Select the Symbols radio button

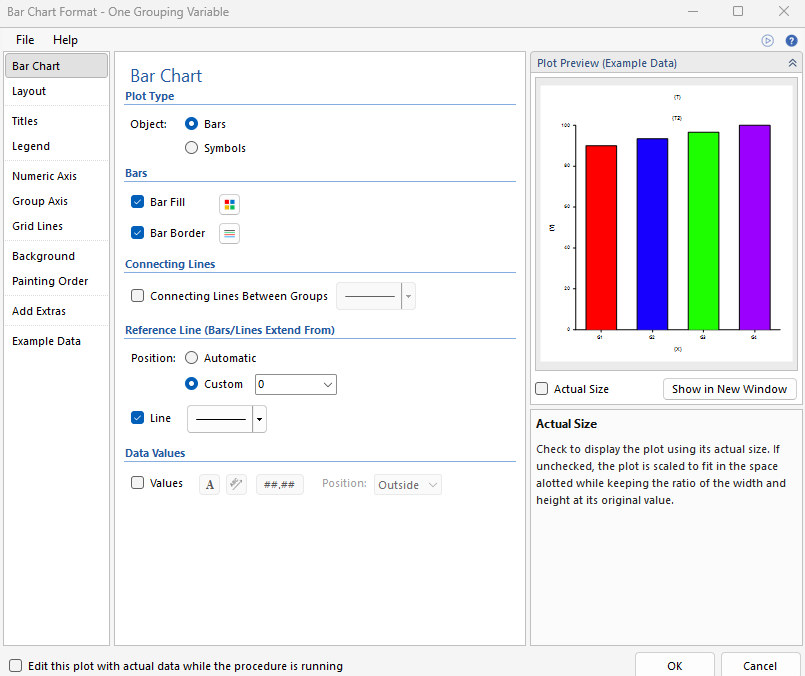tap(192, 148)
